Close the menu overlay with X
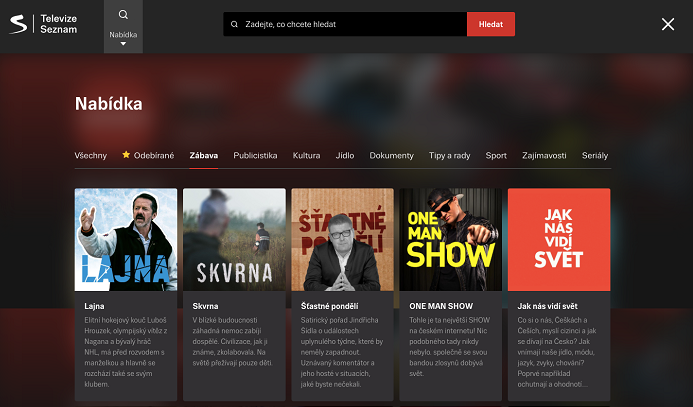 (668, 24)
